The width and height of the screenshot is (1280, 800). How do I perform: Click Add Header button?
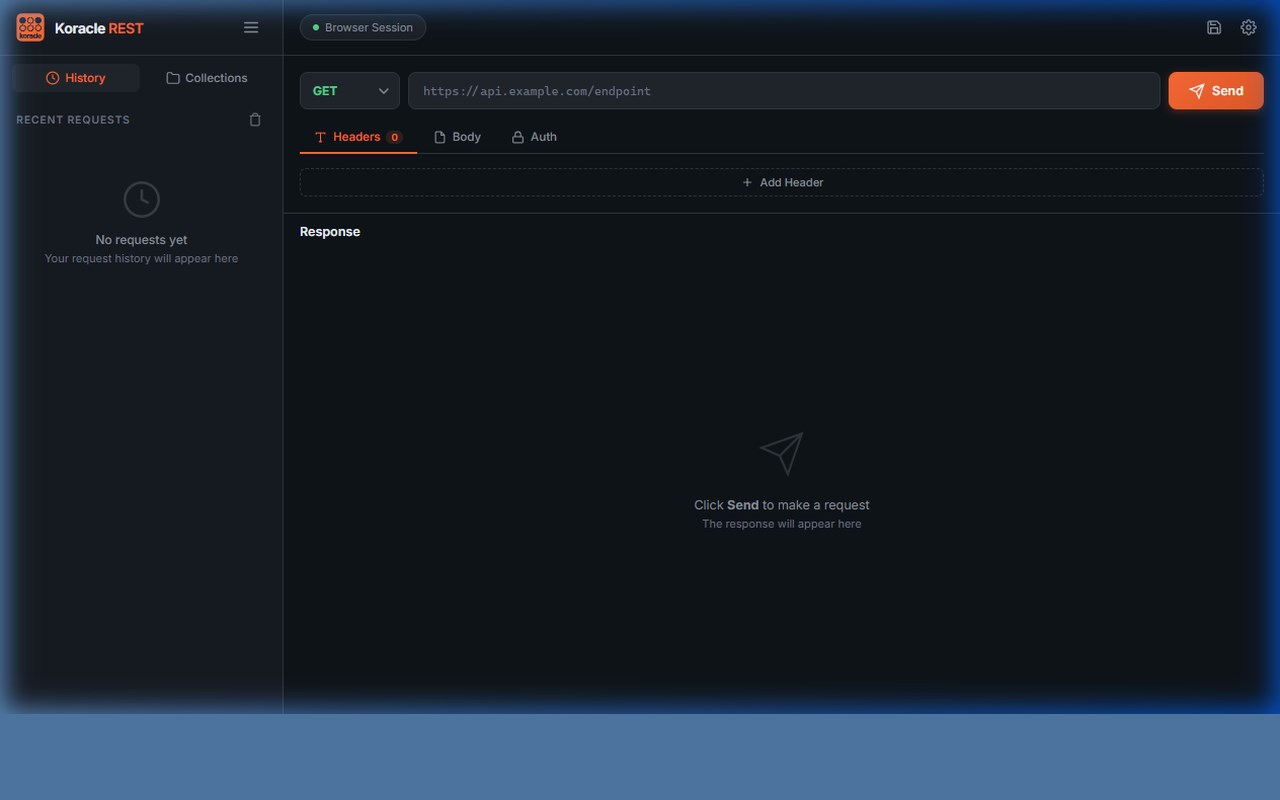click(782, 182)
